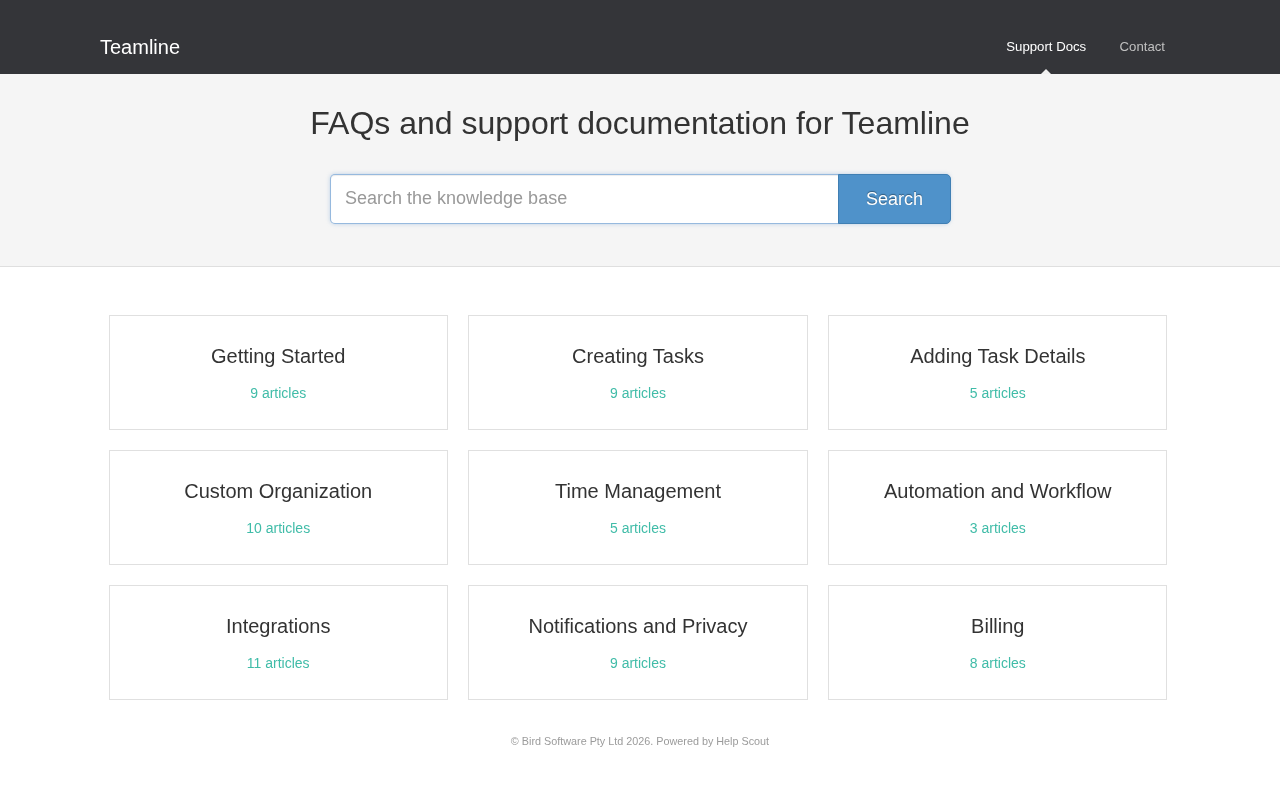Image resolution: width=1280 pixels, height=800 pixels.
Task: Click the page heading about Teamline FAQs
Action: tap(640, 123)
